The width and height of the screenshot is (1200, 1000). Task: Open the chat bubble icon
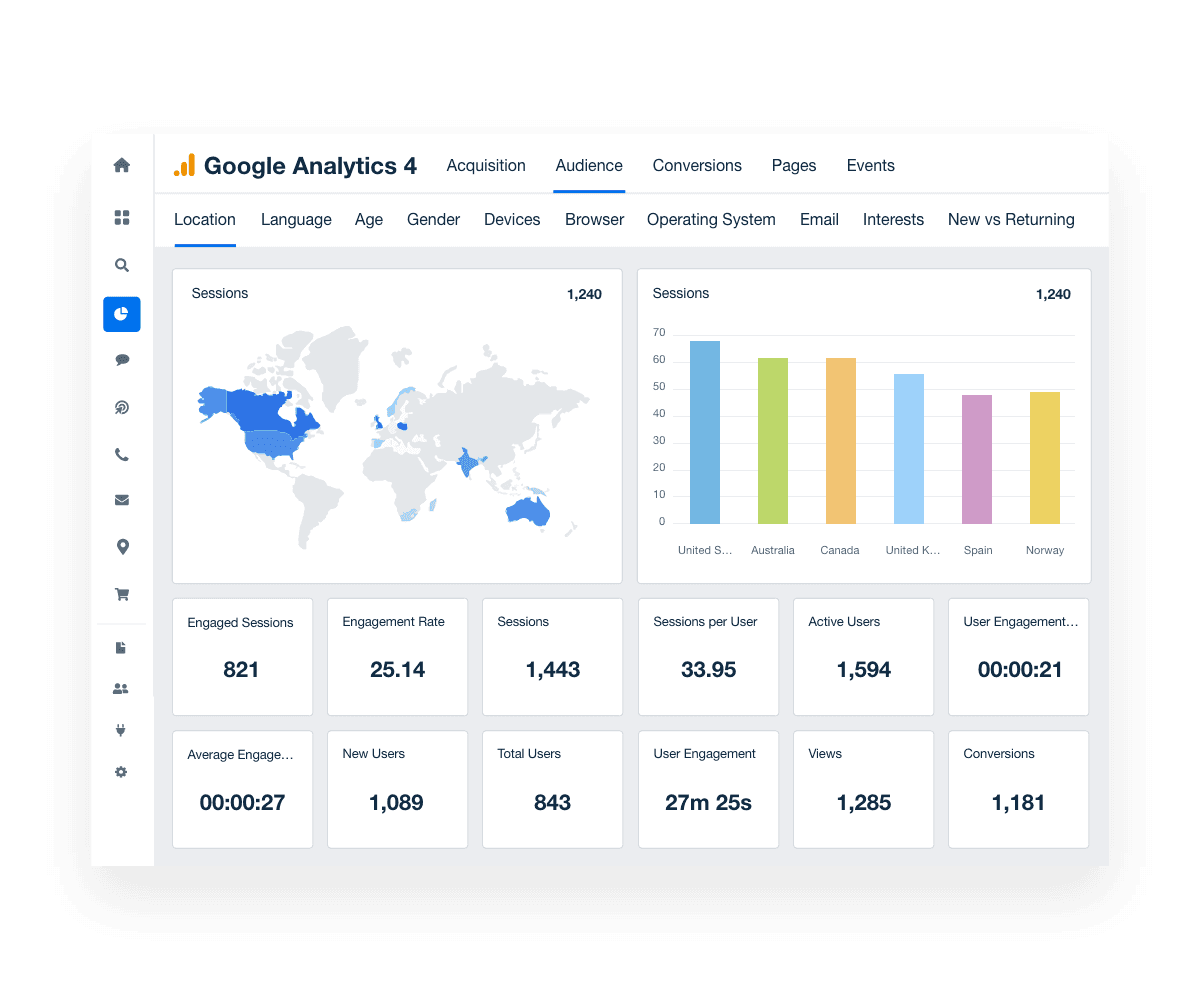pyautogui.click(x=121, y=359)
